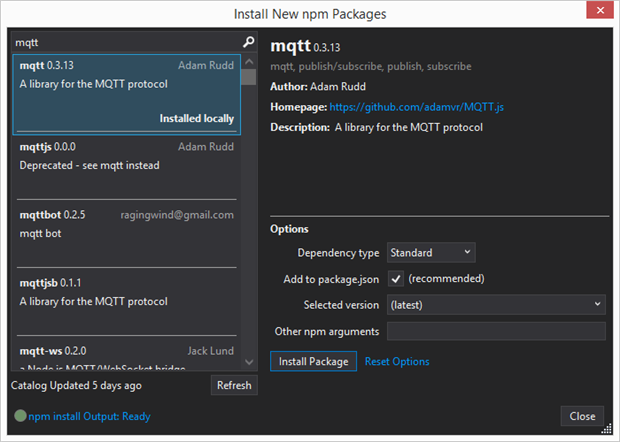Click the package list scrollbar up arrow
This screenshot has height=442, width=620.
(x=248, y=61)
